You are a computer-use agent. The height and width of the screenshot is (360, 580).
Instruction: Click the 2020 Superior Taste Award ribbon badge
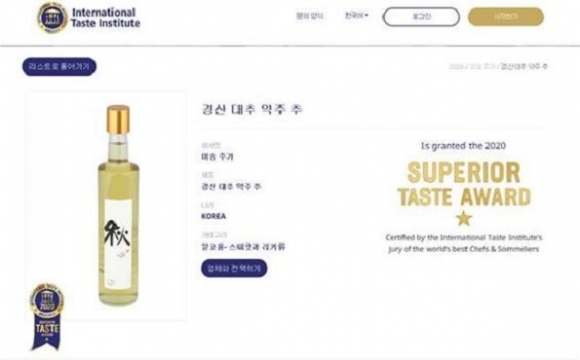coord(47,317)
